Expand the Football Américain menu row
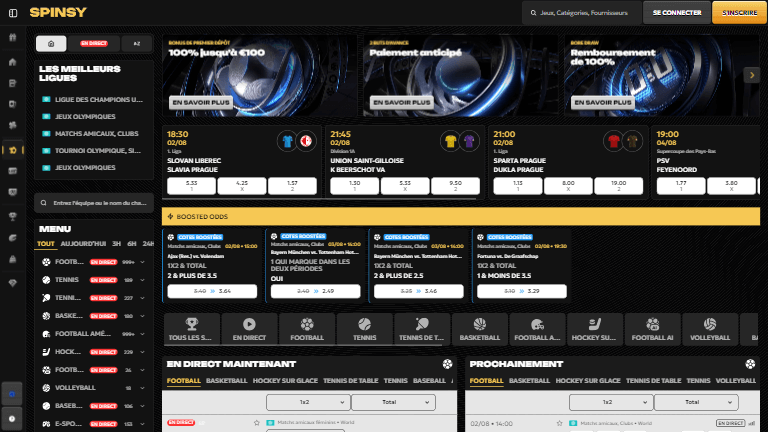 94,334
